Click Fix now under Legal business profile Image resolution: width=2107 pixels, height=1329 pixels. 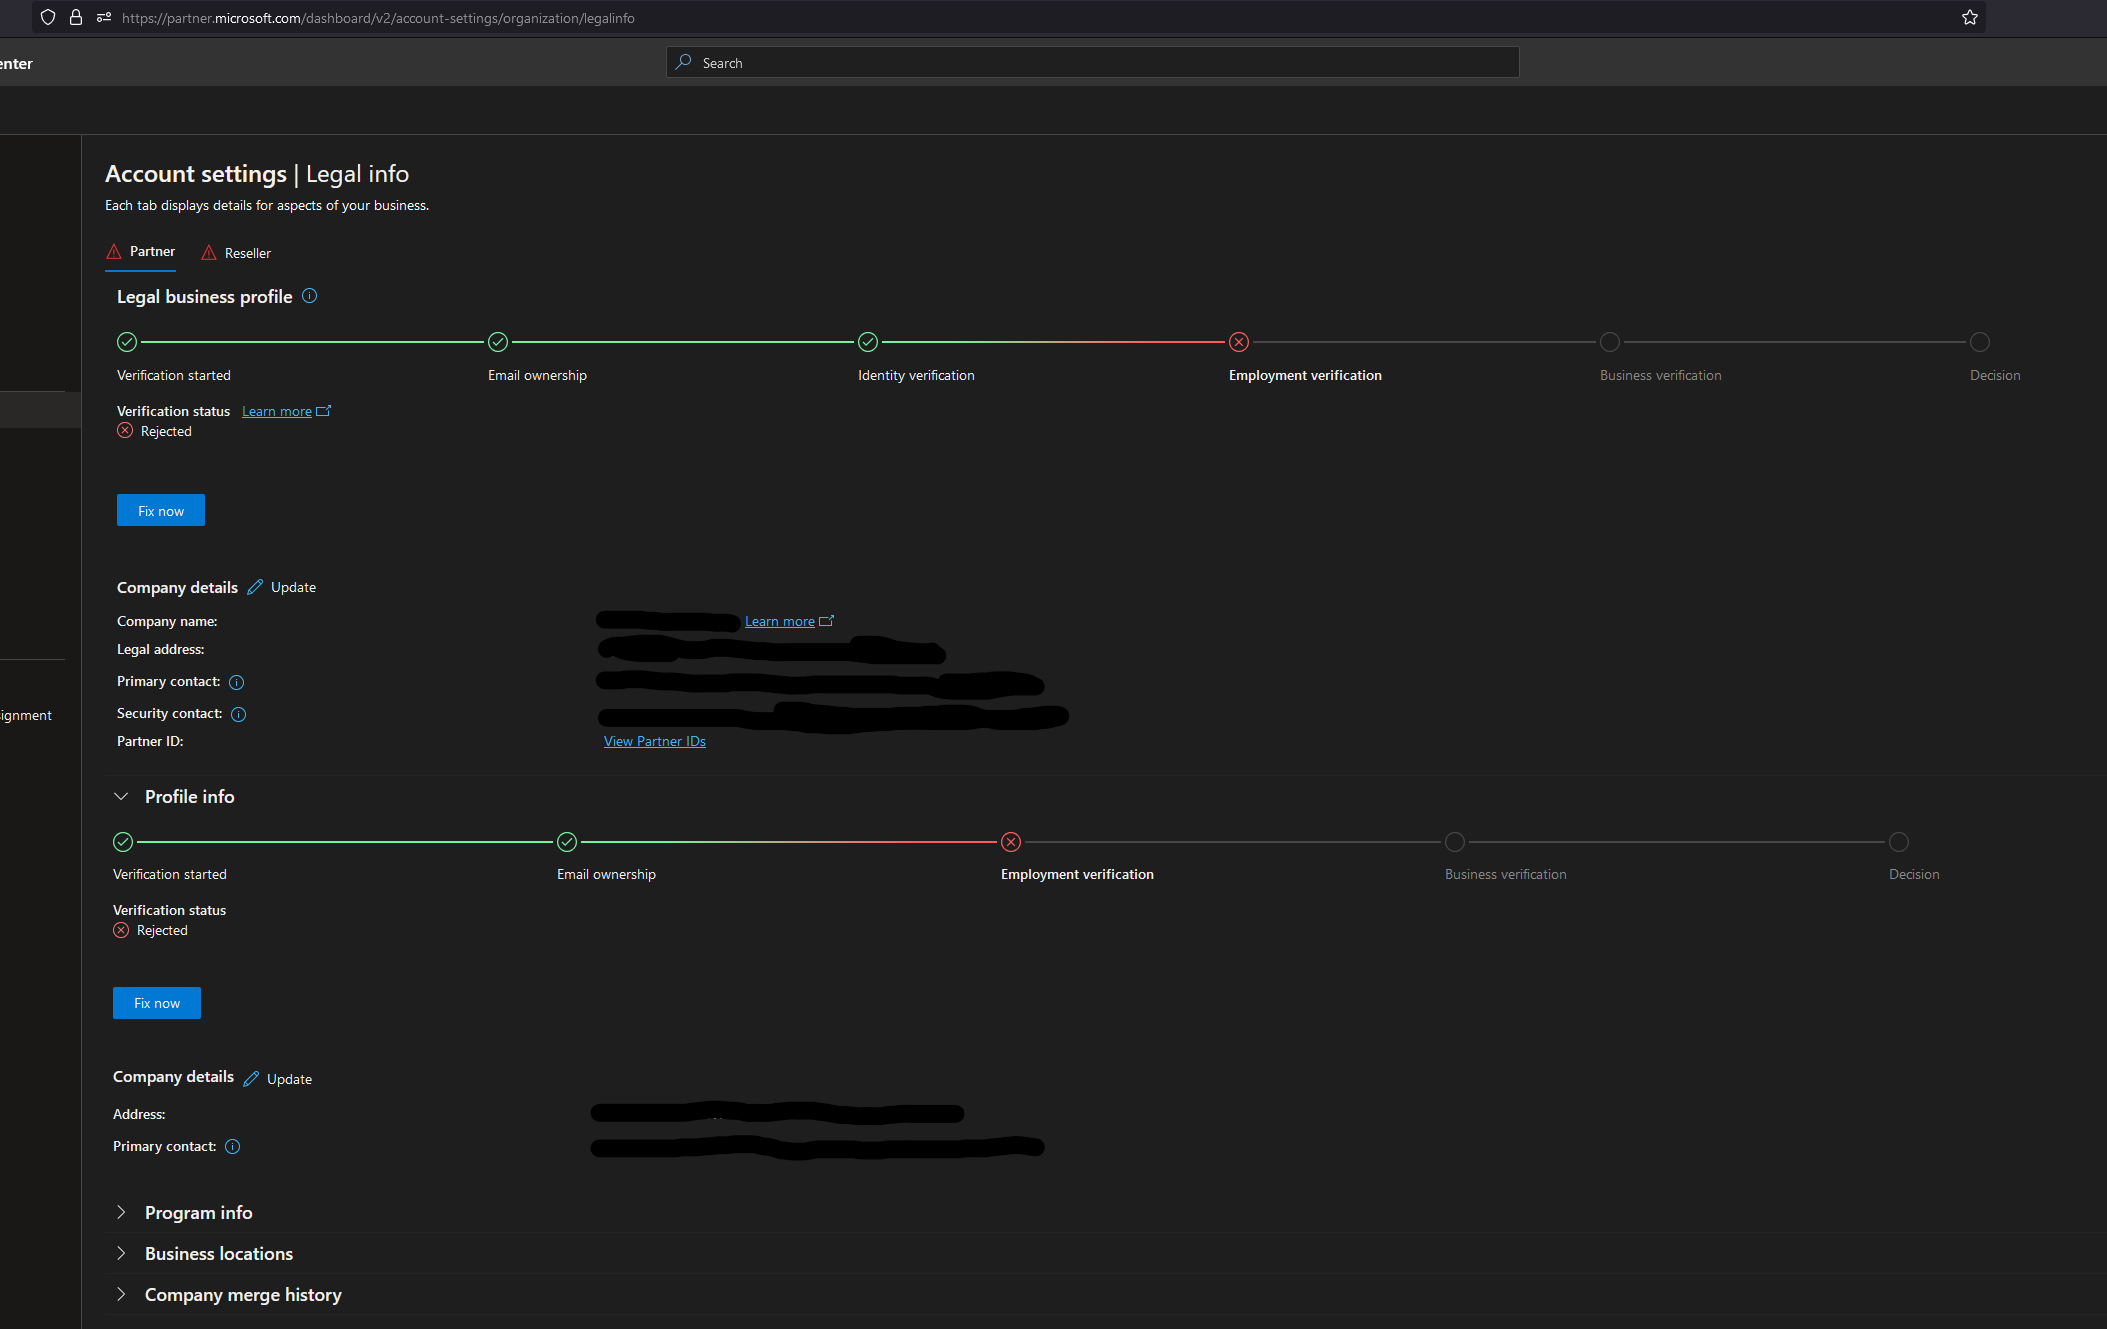pos(161,510)
